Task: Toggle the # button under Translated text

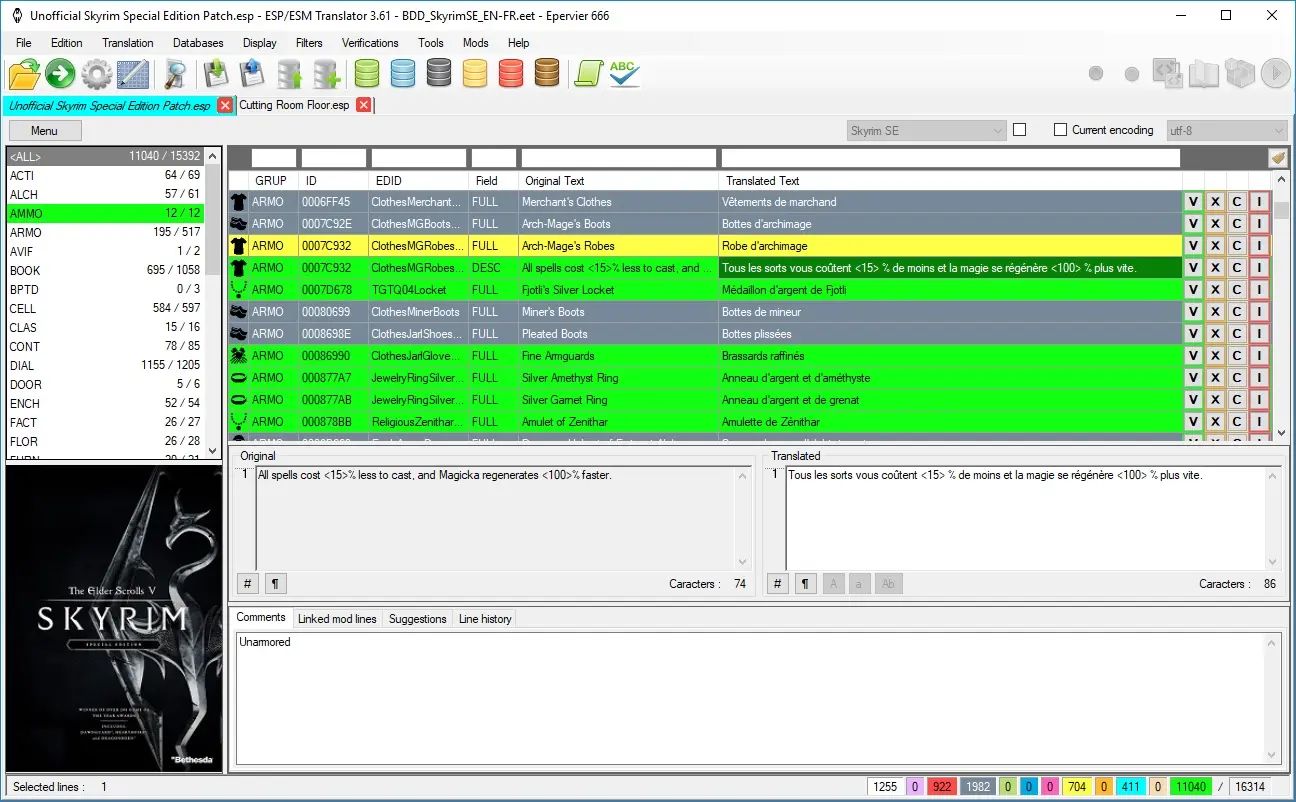Action: 778,584
